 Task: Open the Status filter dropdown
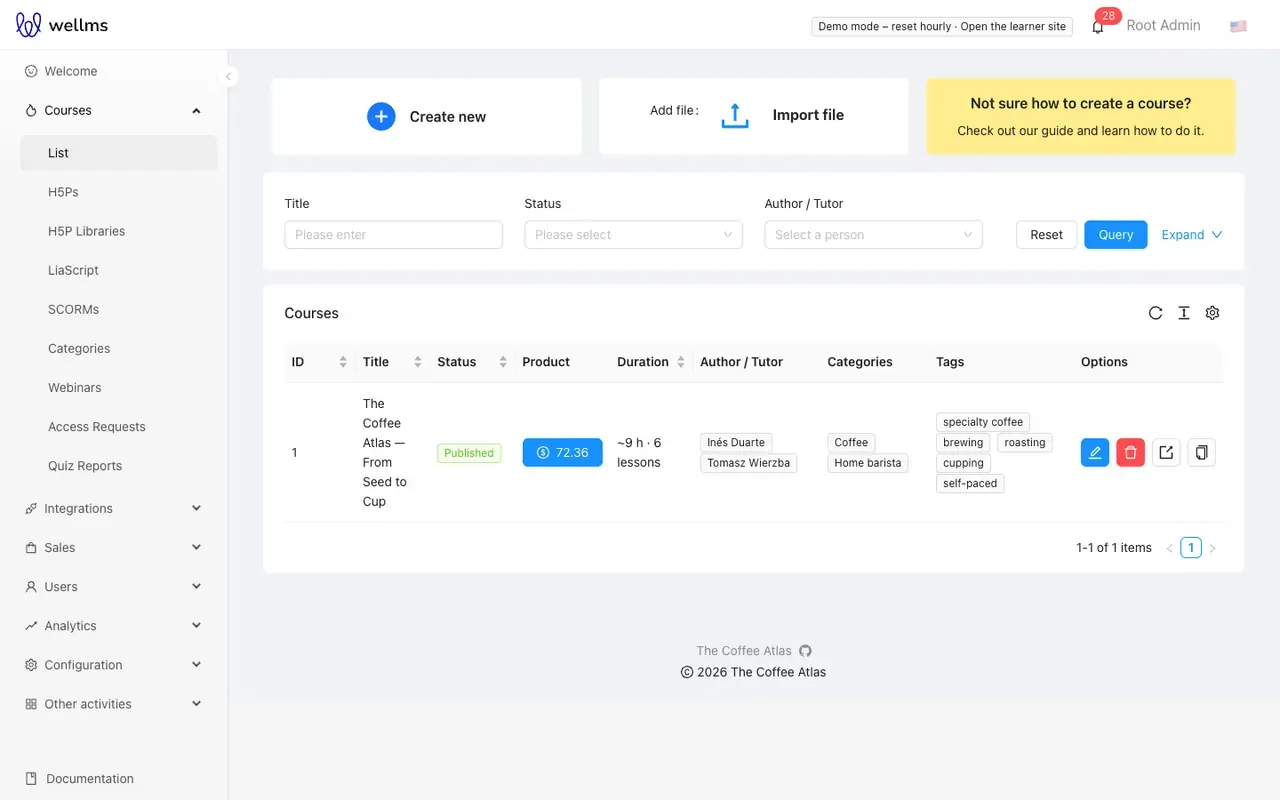point(633,235)
